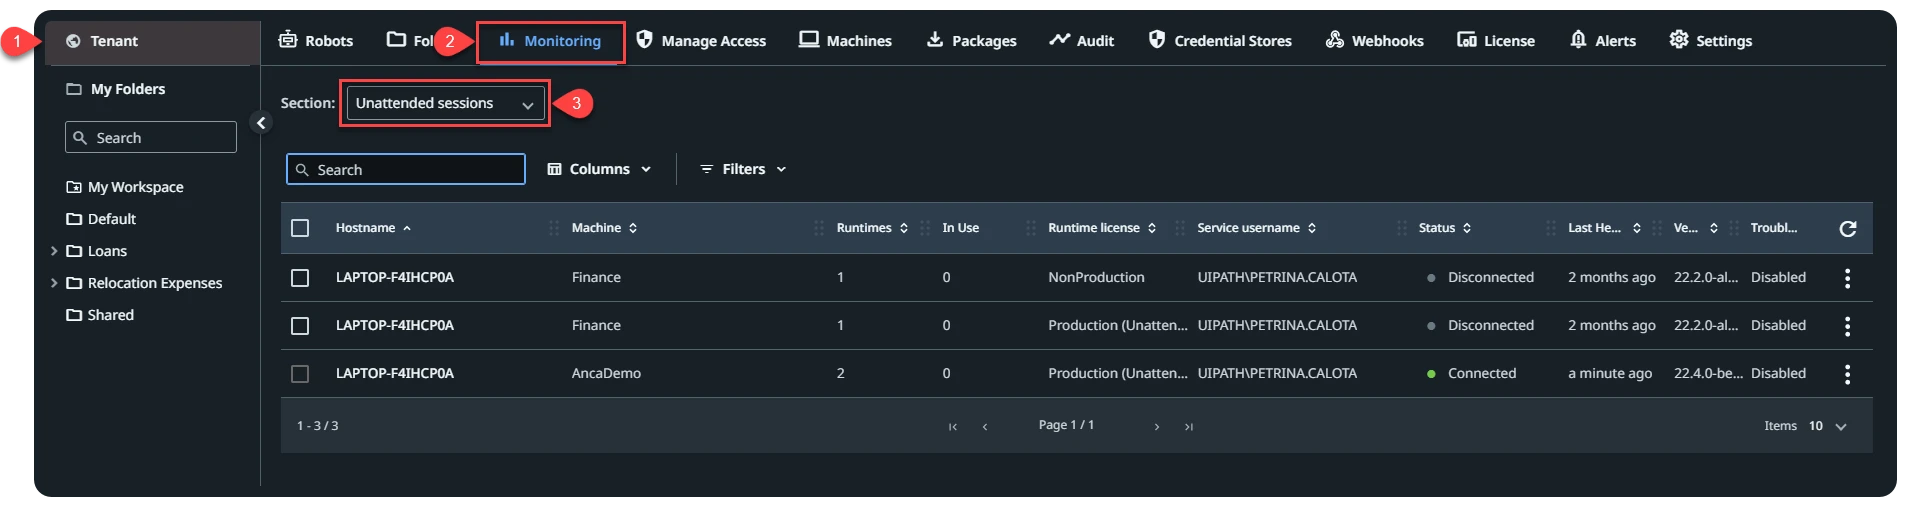Sort by Version column
This screenshot has width=1911, height=512.
(1695, 228)
